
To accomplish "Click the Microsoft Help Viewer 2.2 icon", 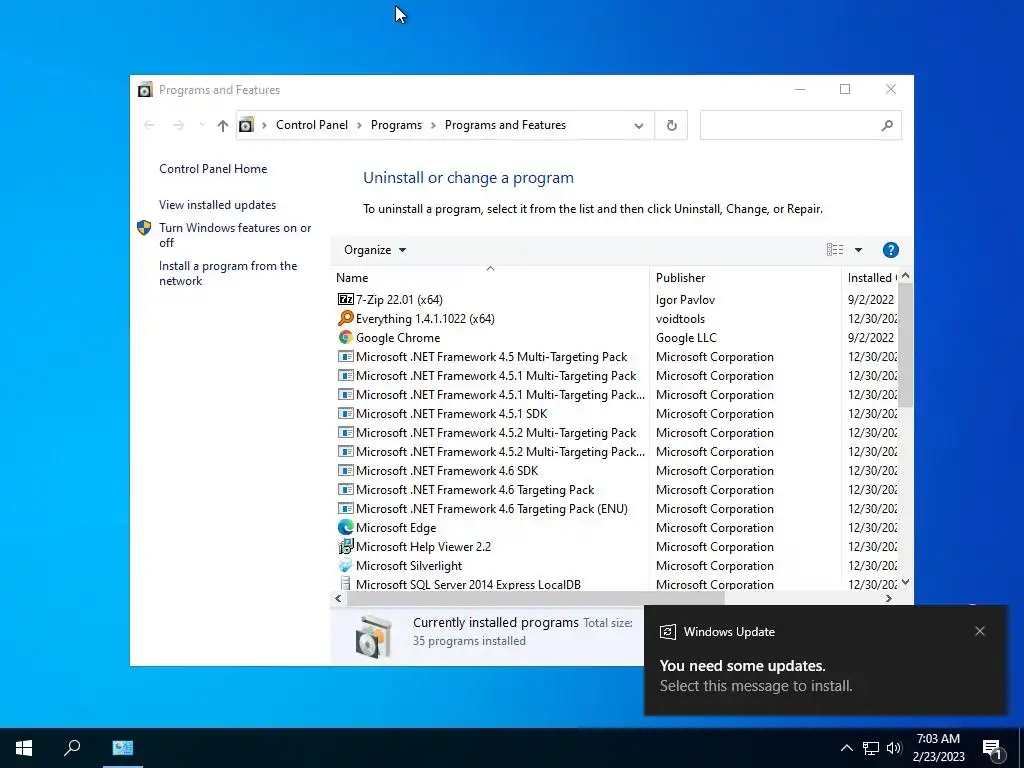I will [x=345, y=546].
